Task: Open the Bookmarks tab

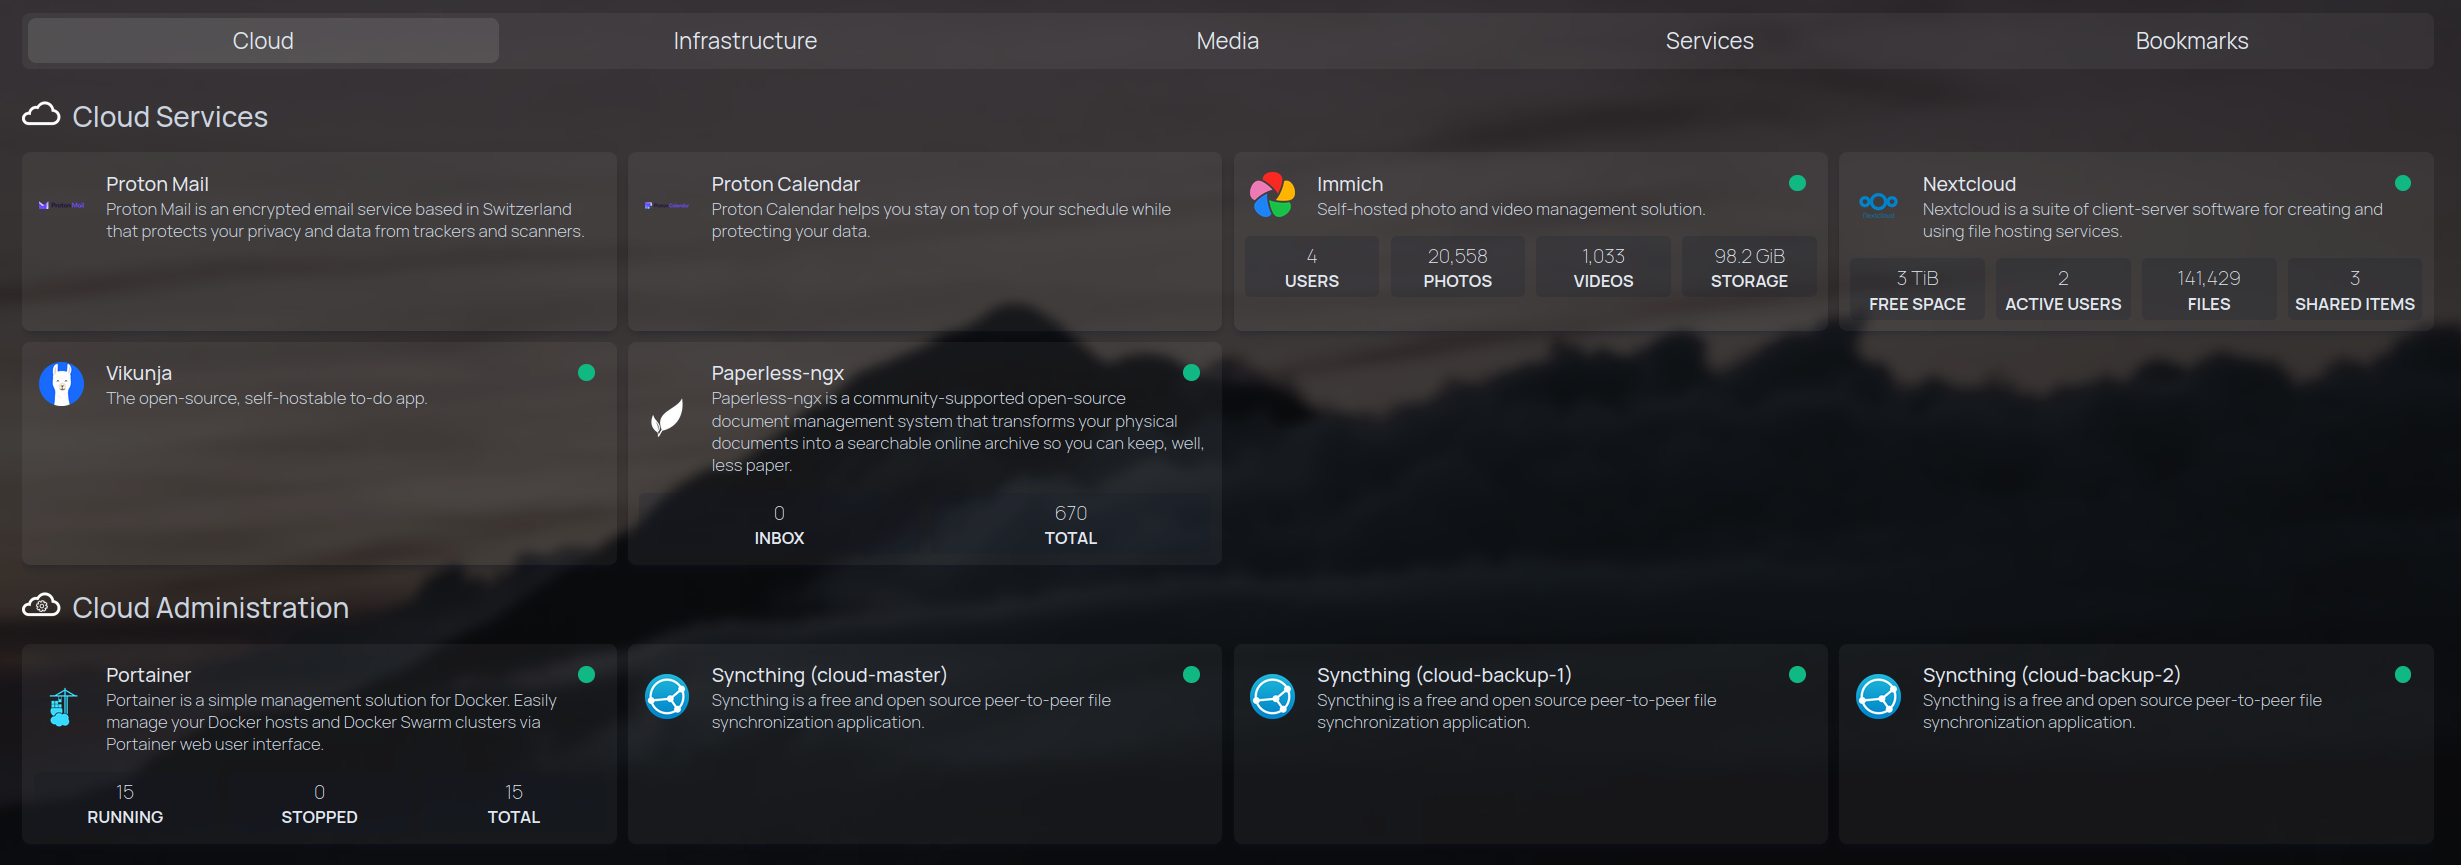Action: click(2191, 41)
